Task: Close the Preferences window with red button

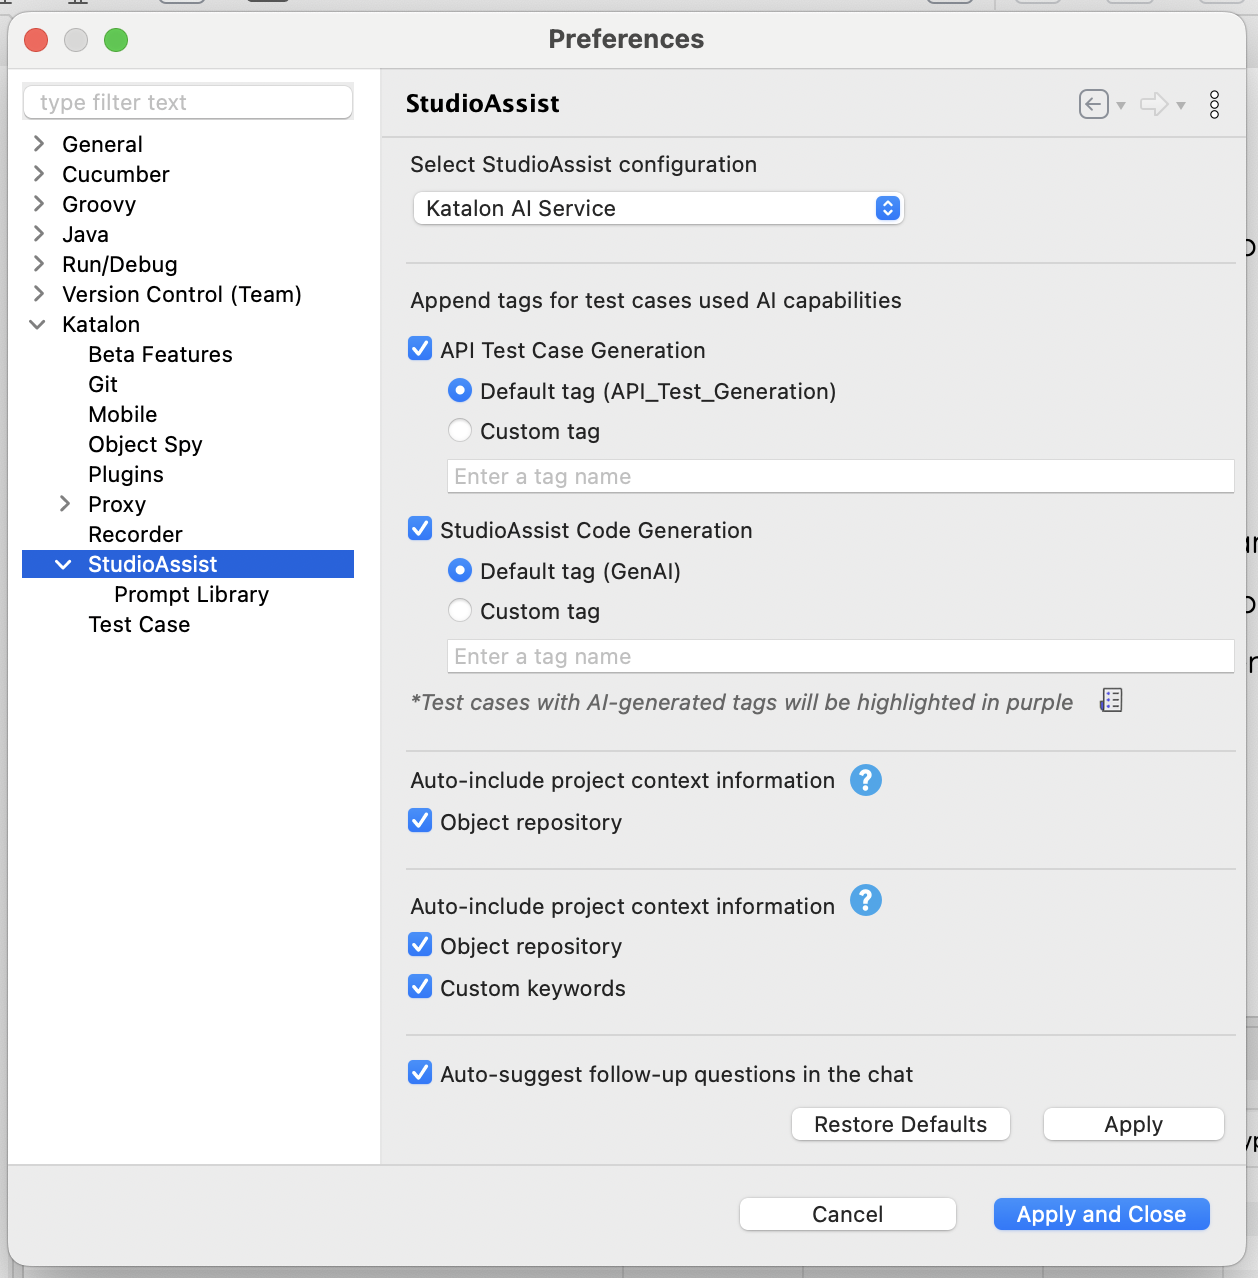Action: 36,40
